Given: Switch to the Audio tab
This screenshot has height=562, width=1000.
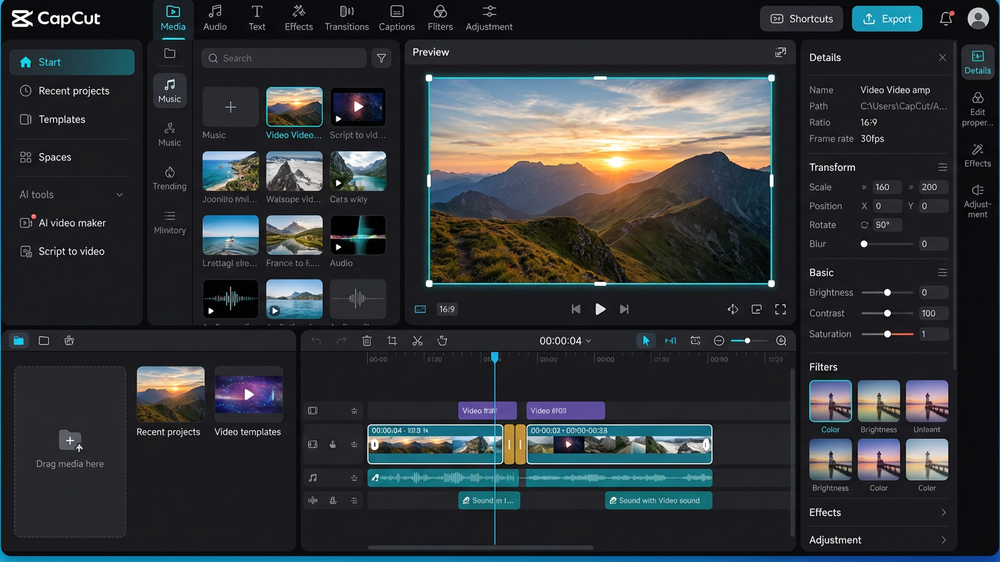Looking at the screenshot, I should 215,18.
